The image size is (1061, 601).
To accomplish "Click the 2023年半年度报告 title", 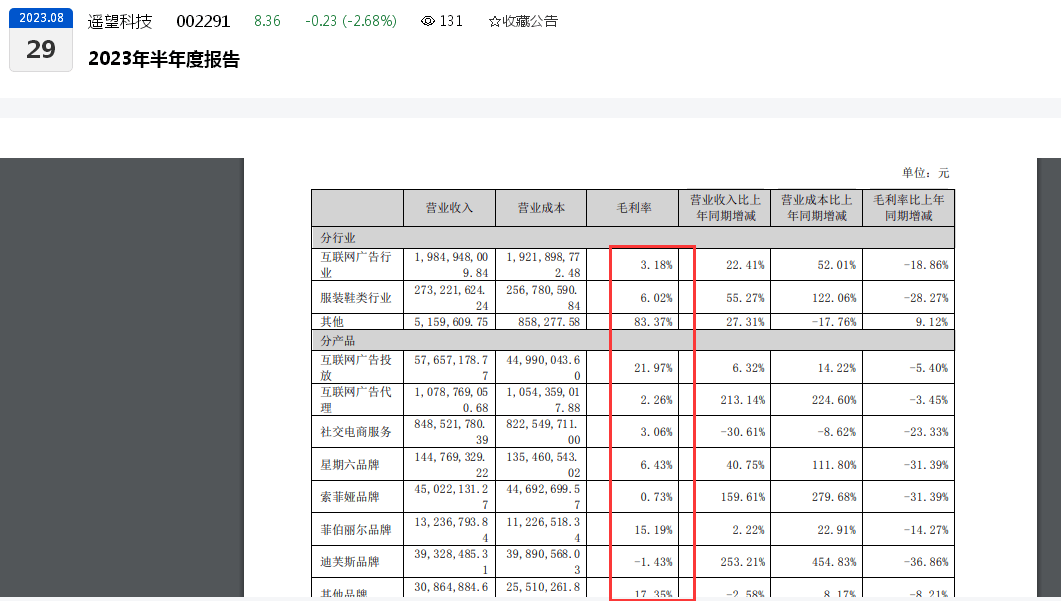I will tap(164, 60).
